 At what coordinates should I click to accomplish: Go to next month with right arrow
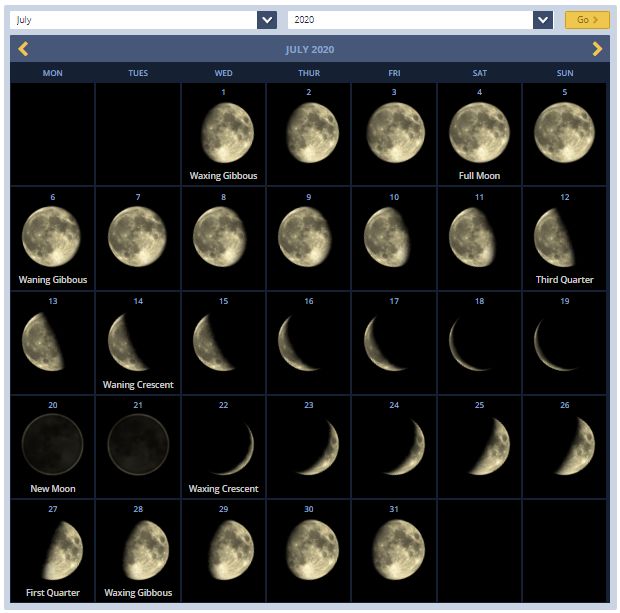pyautogui.click(x=597, y=49)
